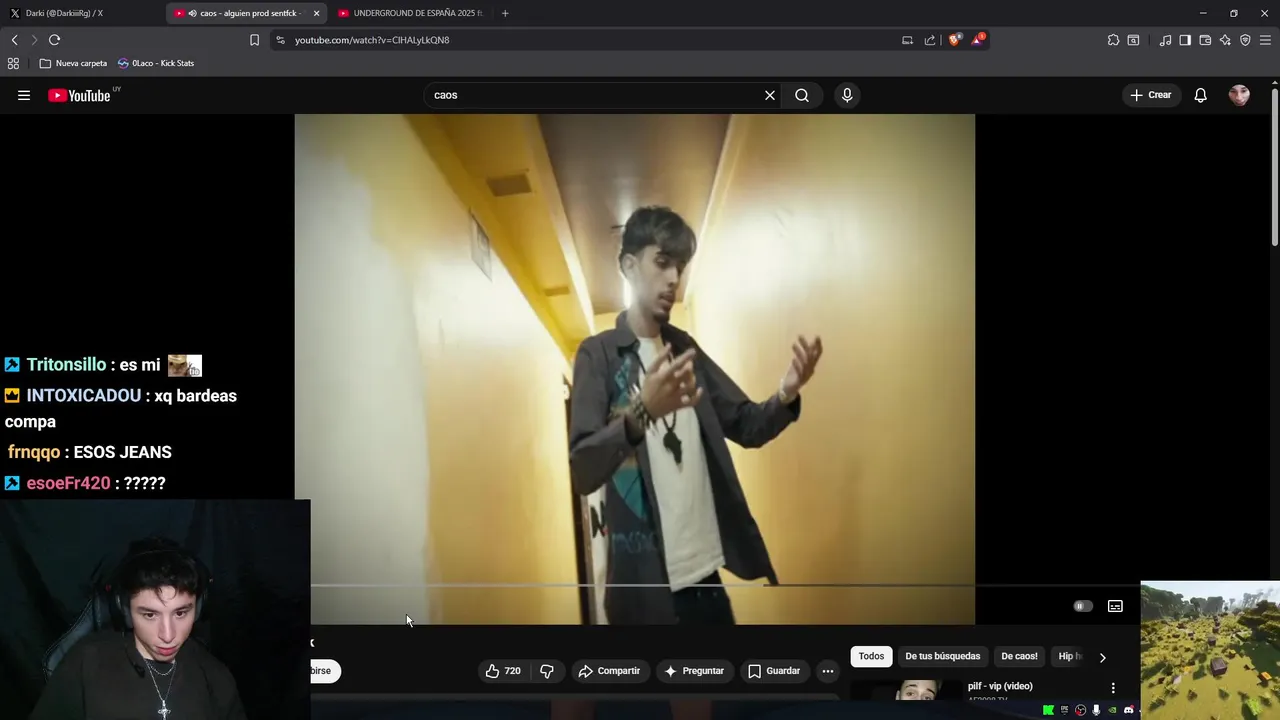The height and width of the screenshot is (720, 1280).
Task: Open '0Laco - Kick Stats' bookmark
Action: coord(156,63)
